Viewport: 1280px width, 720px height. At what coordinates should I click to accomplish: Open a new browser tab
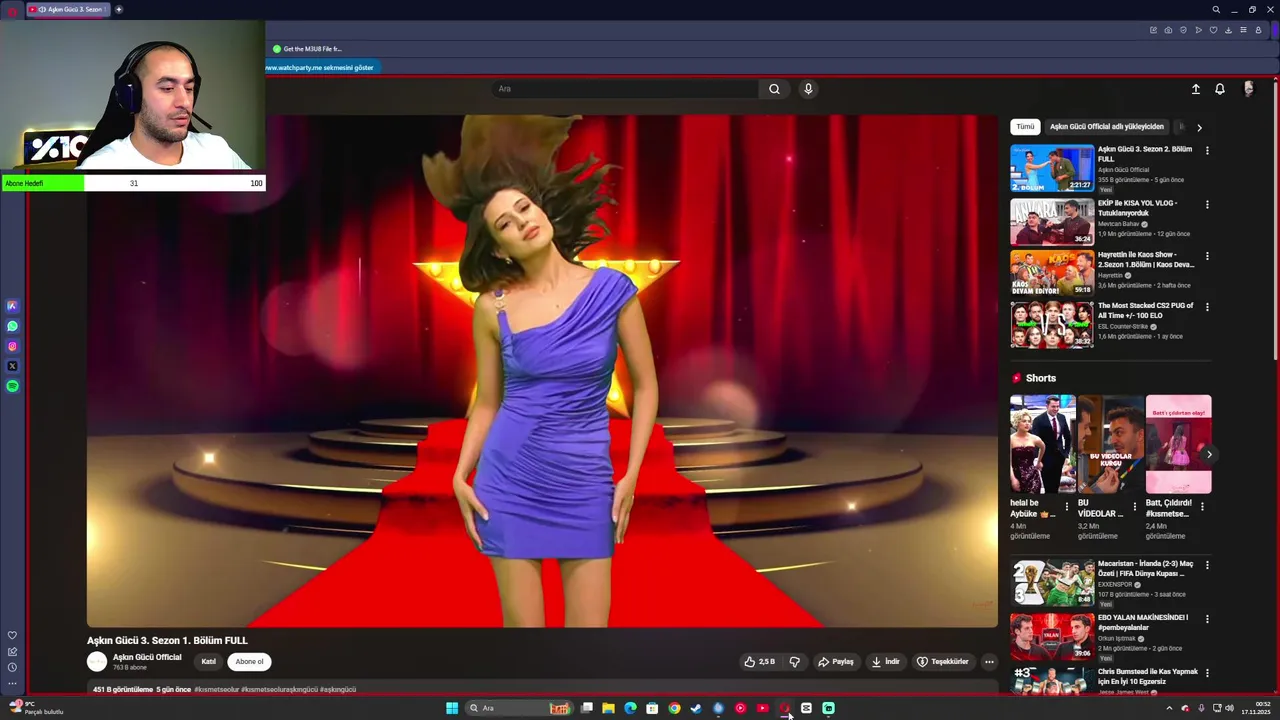click(x=118, y=10)
